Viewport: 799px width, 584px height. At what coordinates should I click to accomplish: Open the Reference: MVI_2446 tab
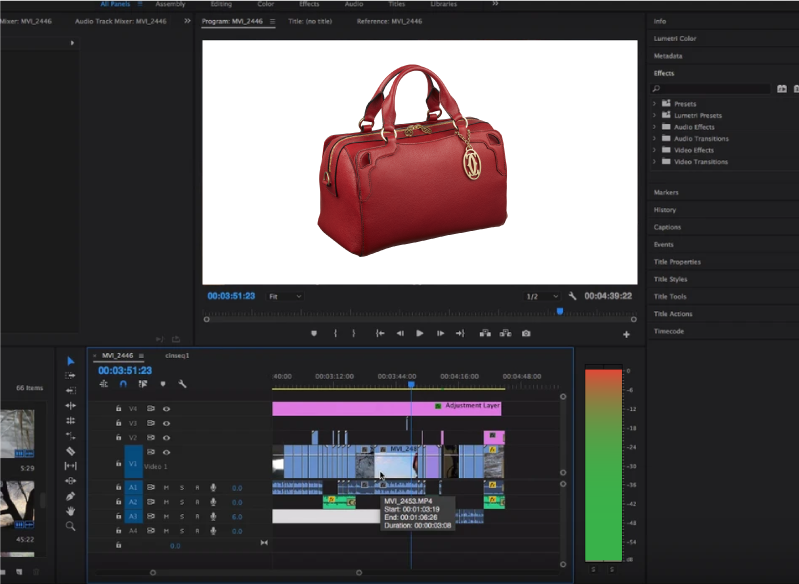(389, 21)
